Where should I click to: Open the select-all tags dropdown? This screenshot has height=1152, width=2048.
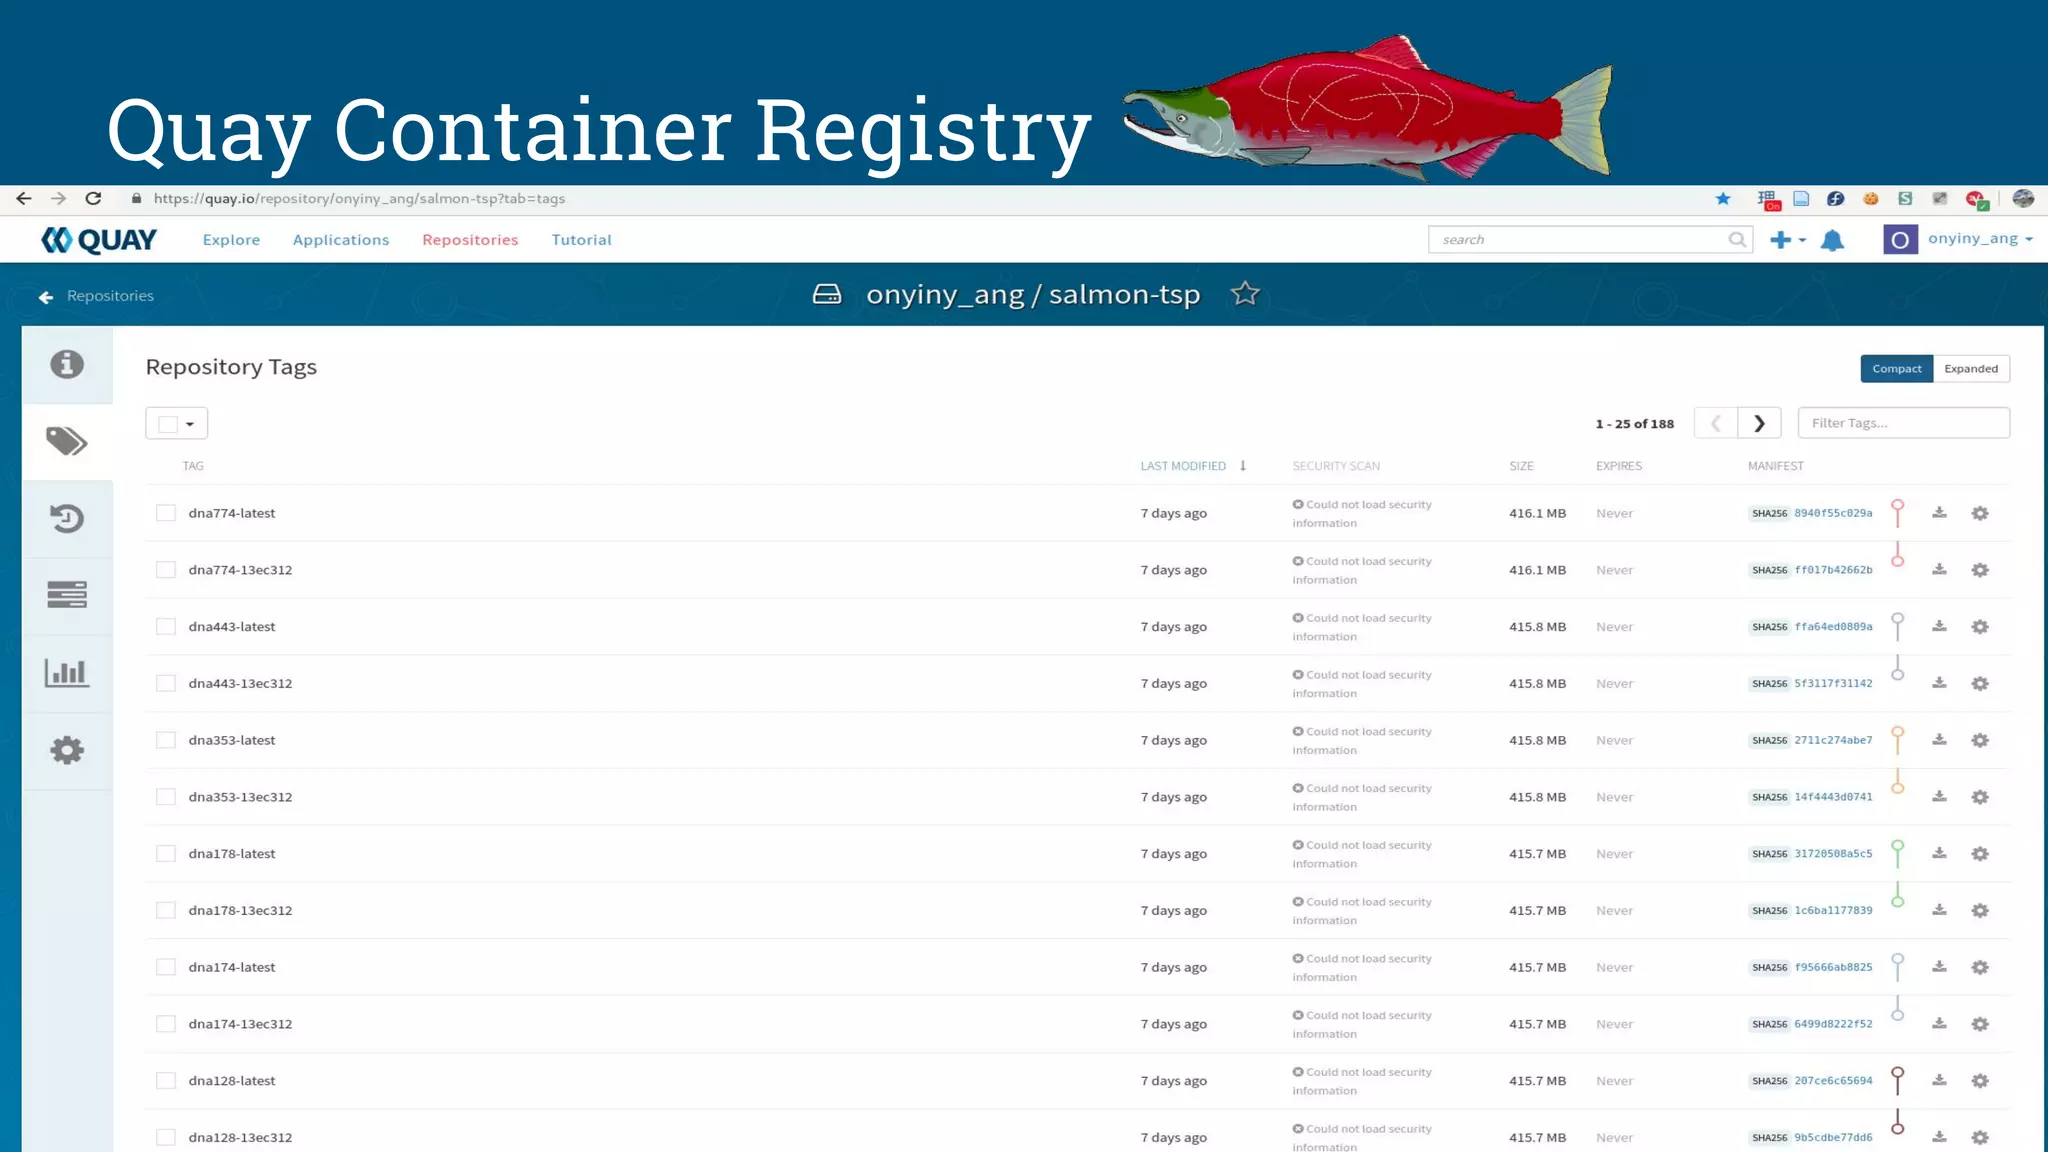tap(177, 423)
